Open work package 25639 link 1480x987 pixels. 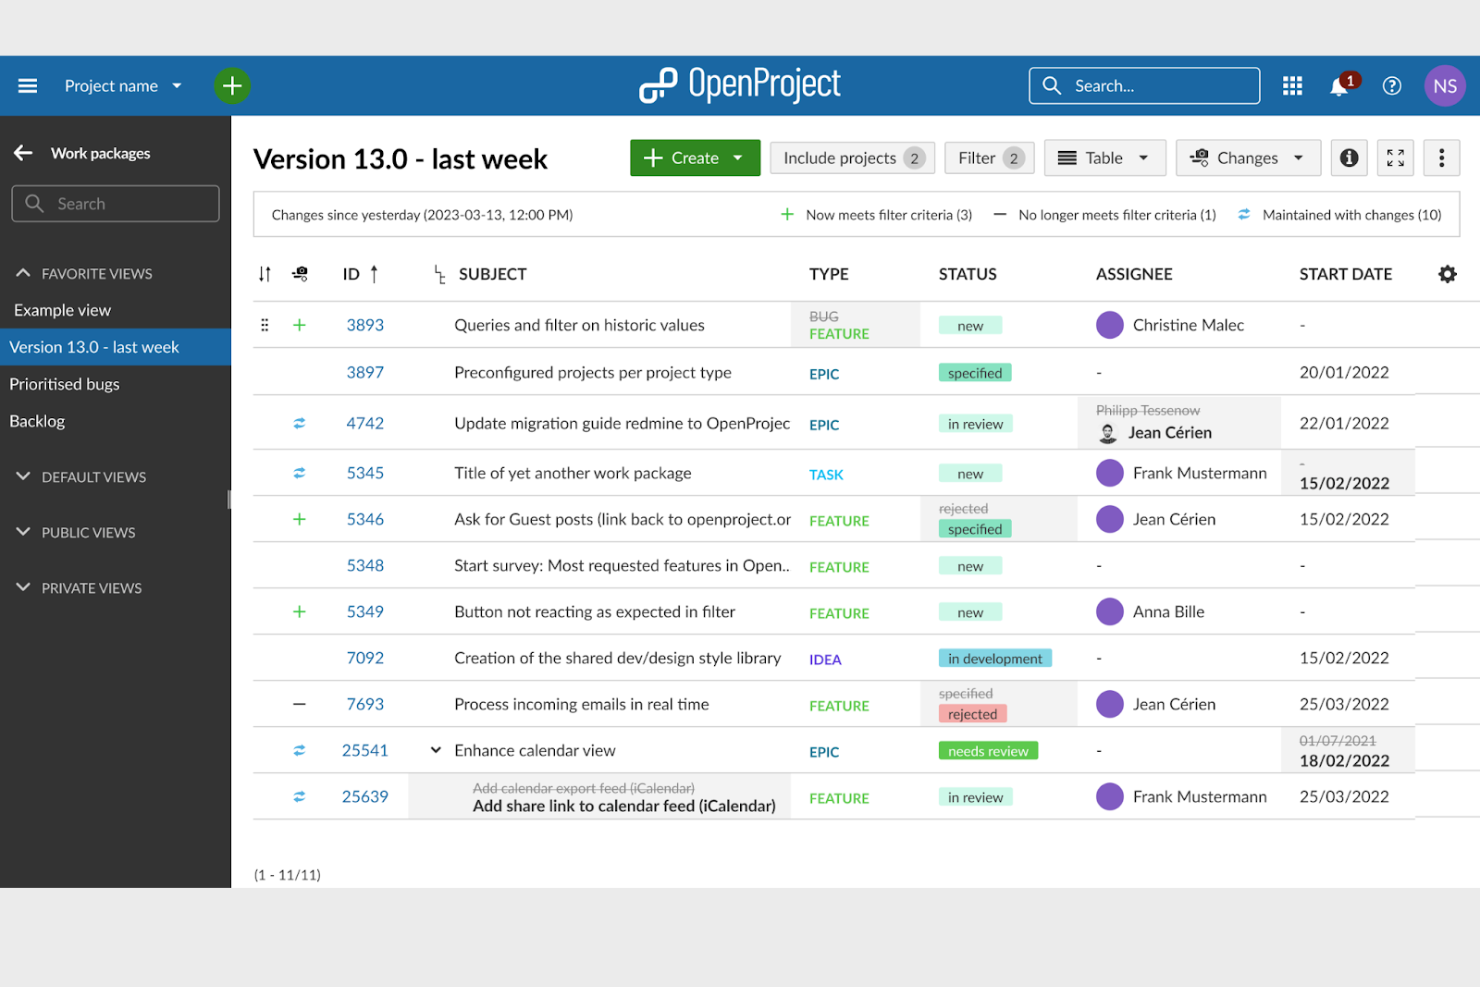pyautogui.click(x=365, y=797)
